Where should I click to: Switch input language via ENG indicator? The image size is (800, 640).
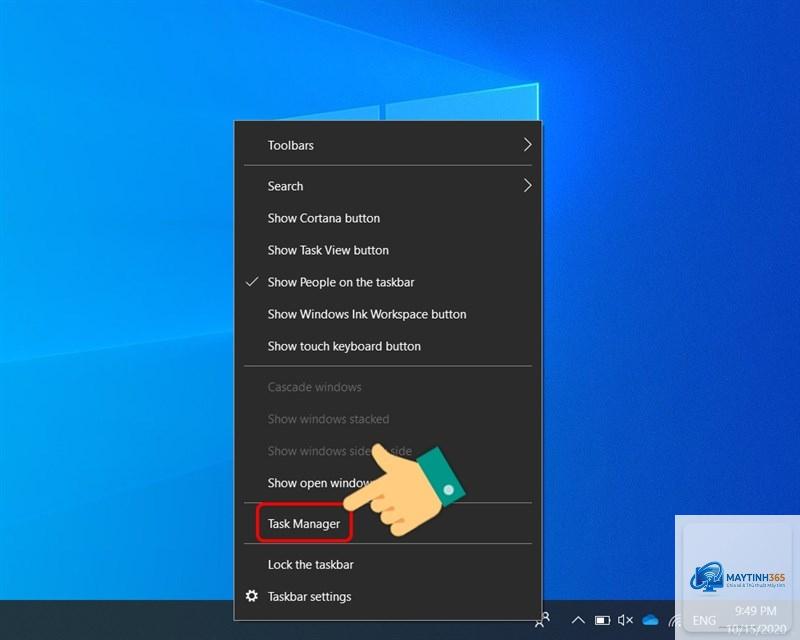704,621
